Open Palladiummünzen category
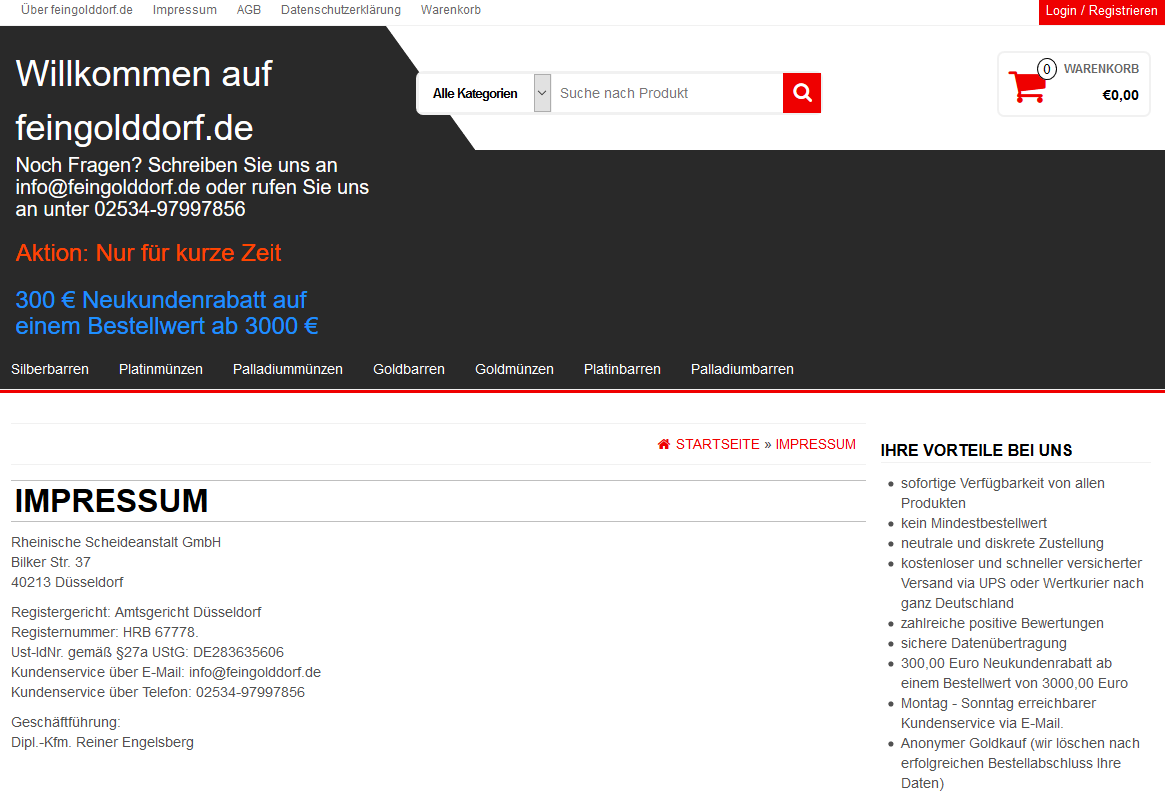The image size is (1165, 799). tap(288, 369)
